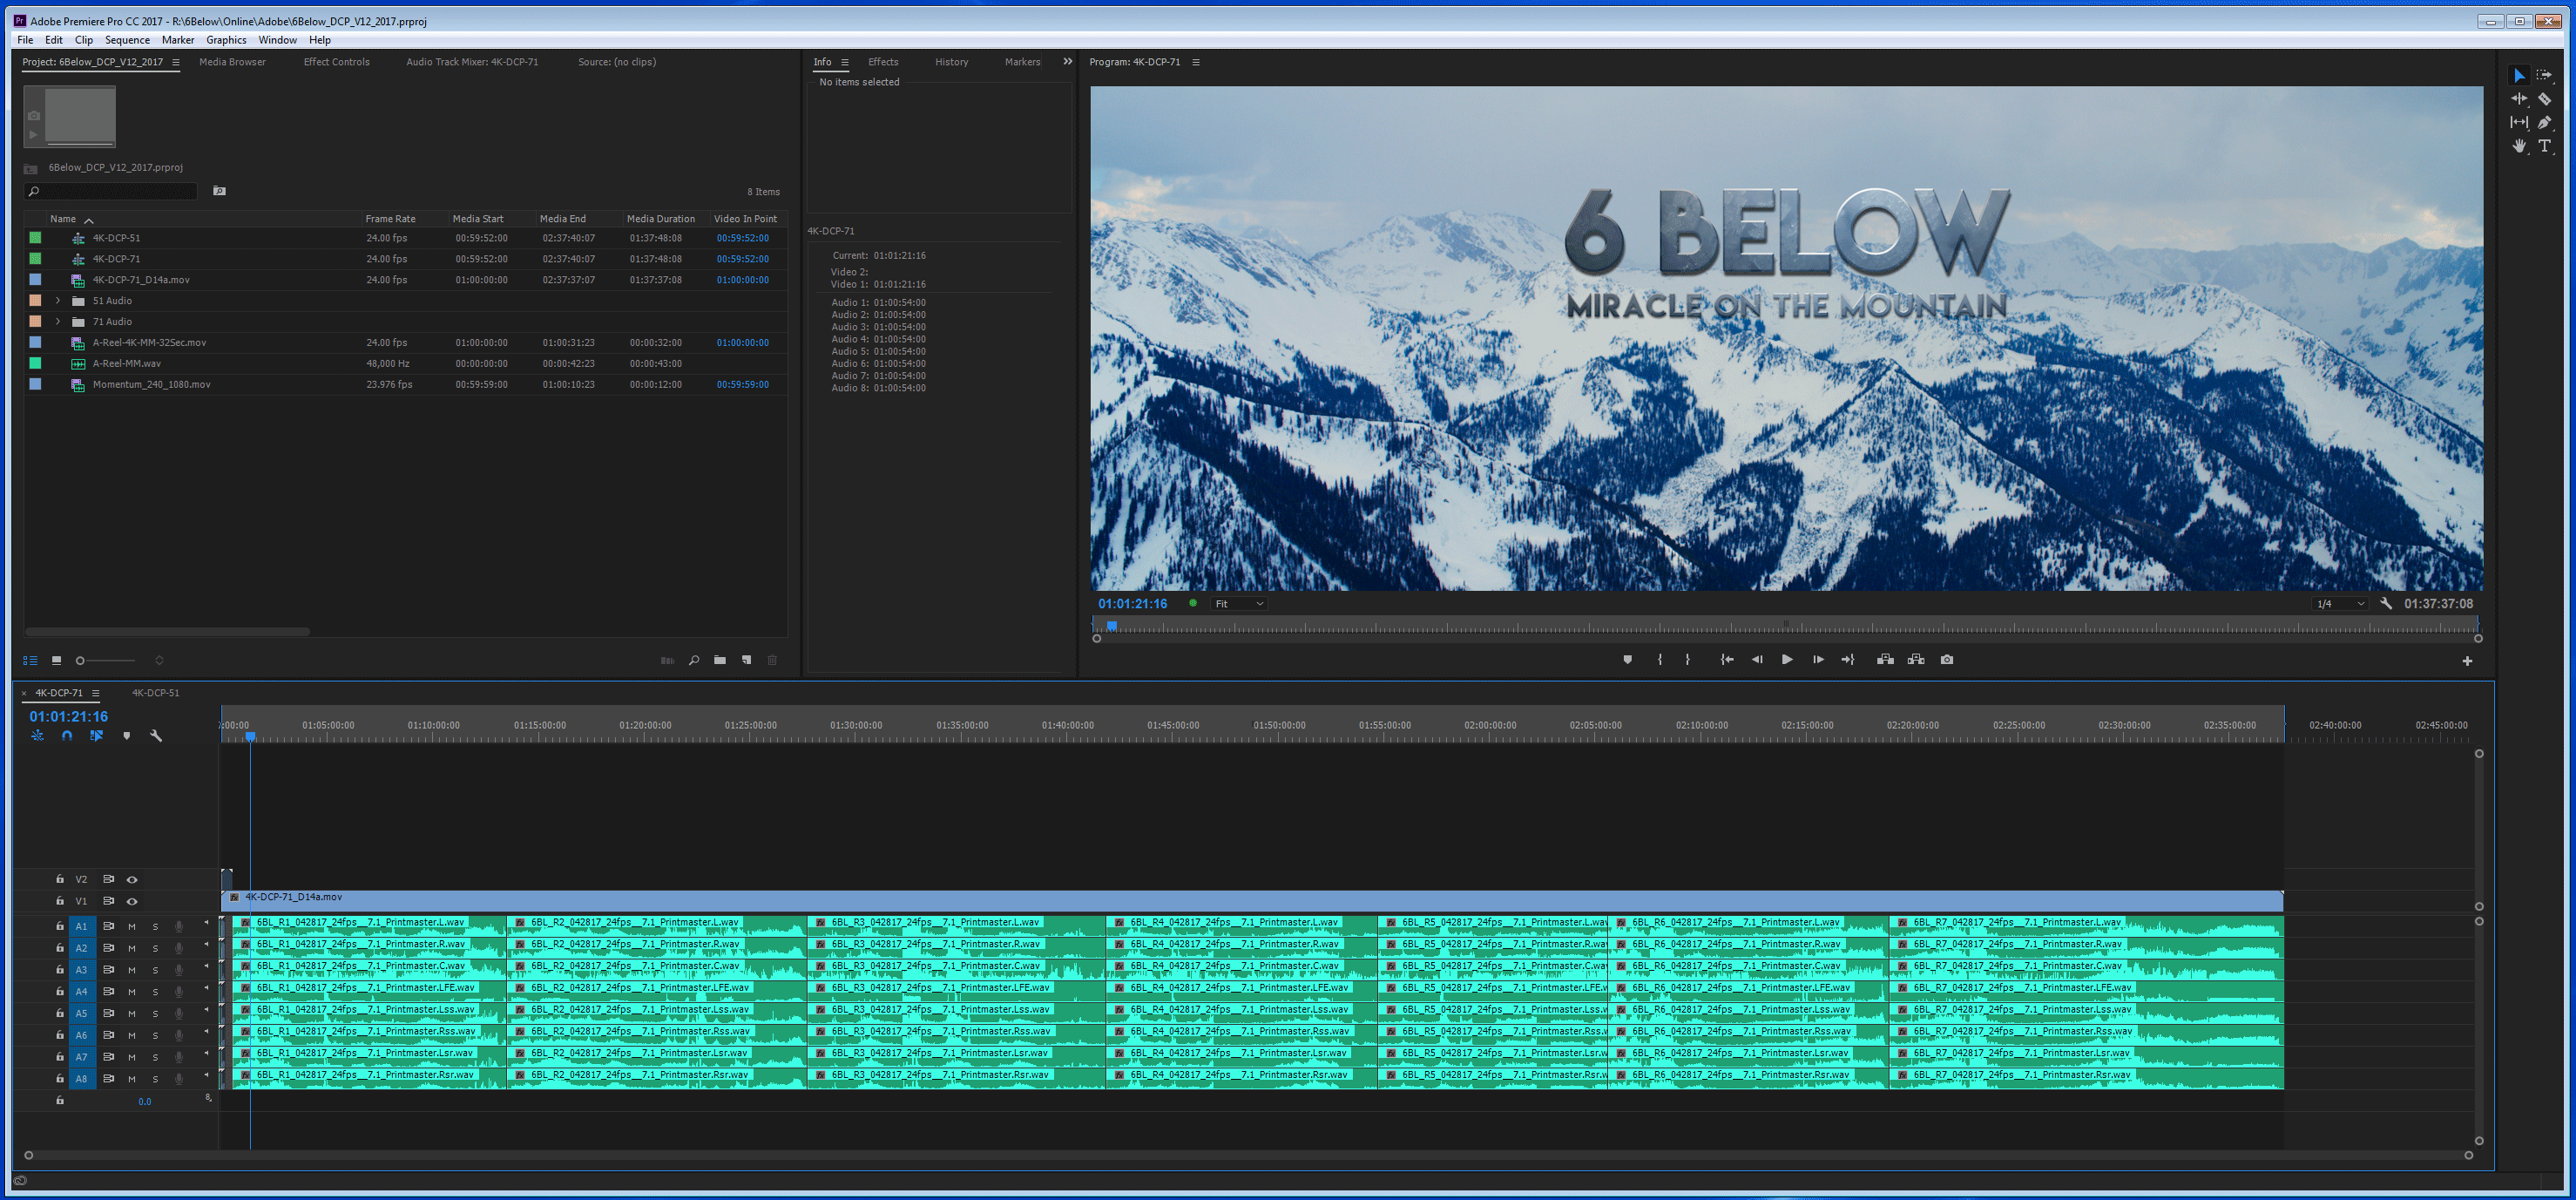
Task: Open Find in the Project panel
Action: [x=694, y=660]
